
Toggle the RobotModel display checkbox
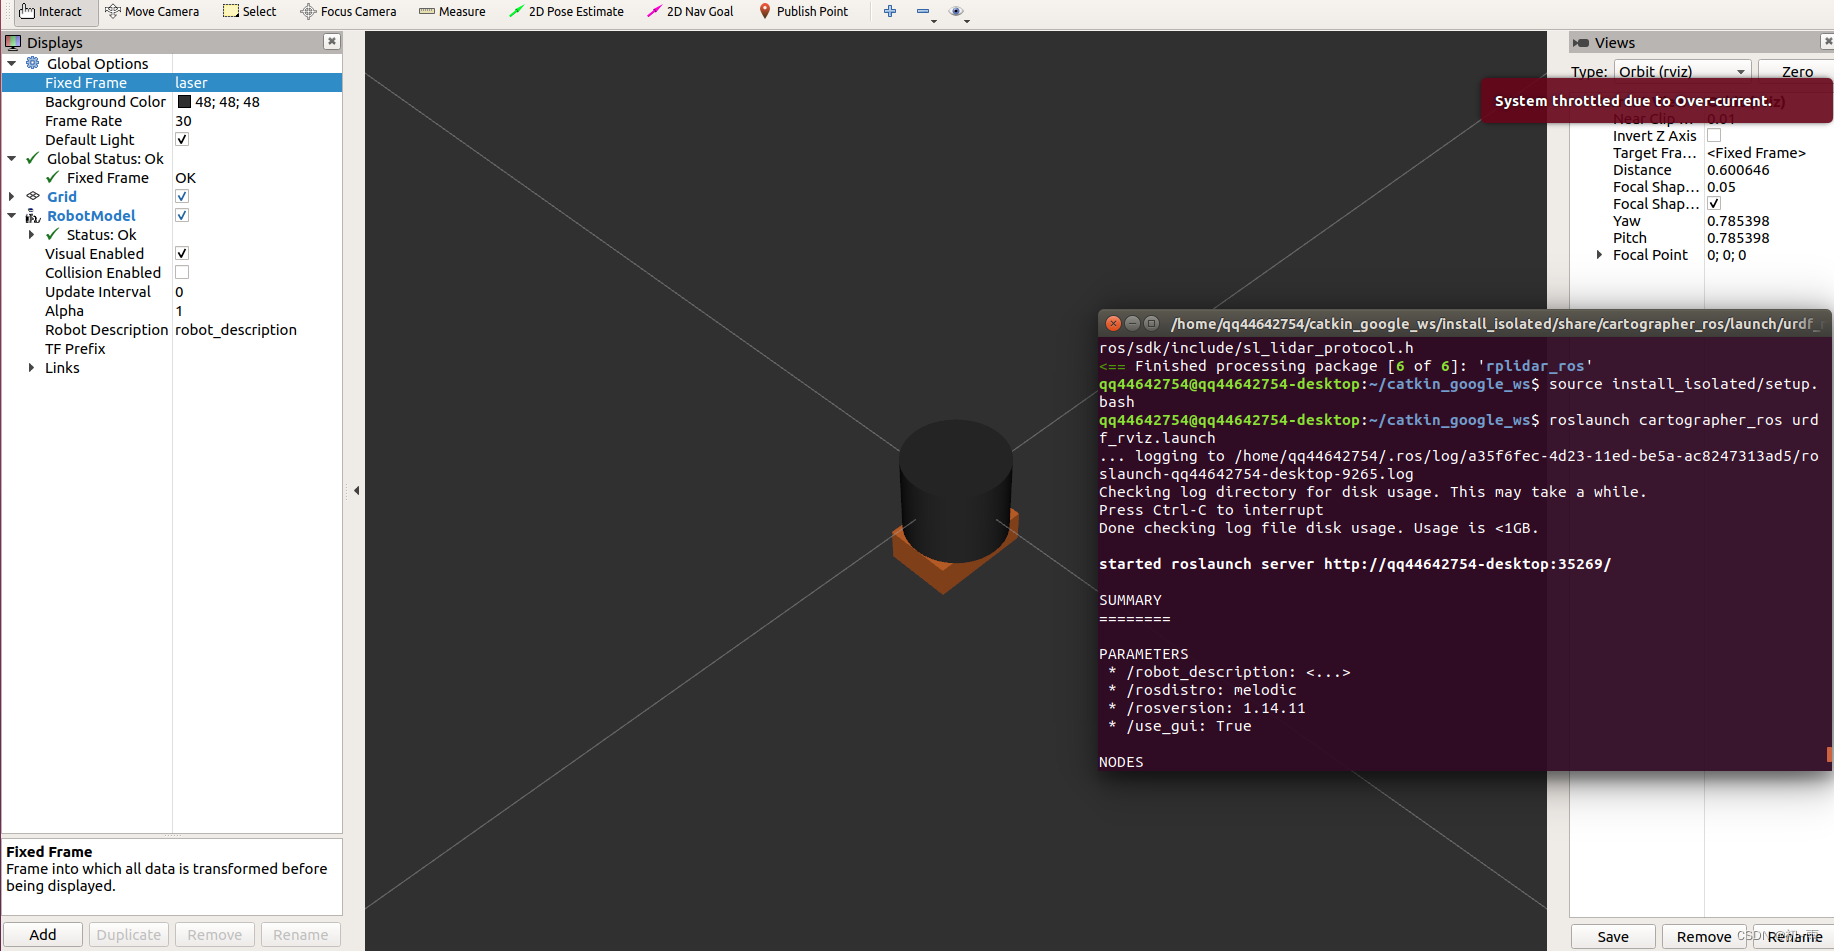tap(182, 215)
